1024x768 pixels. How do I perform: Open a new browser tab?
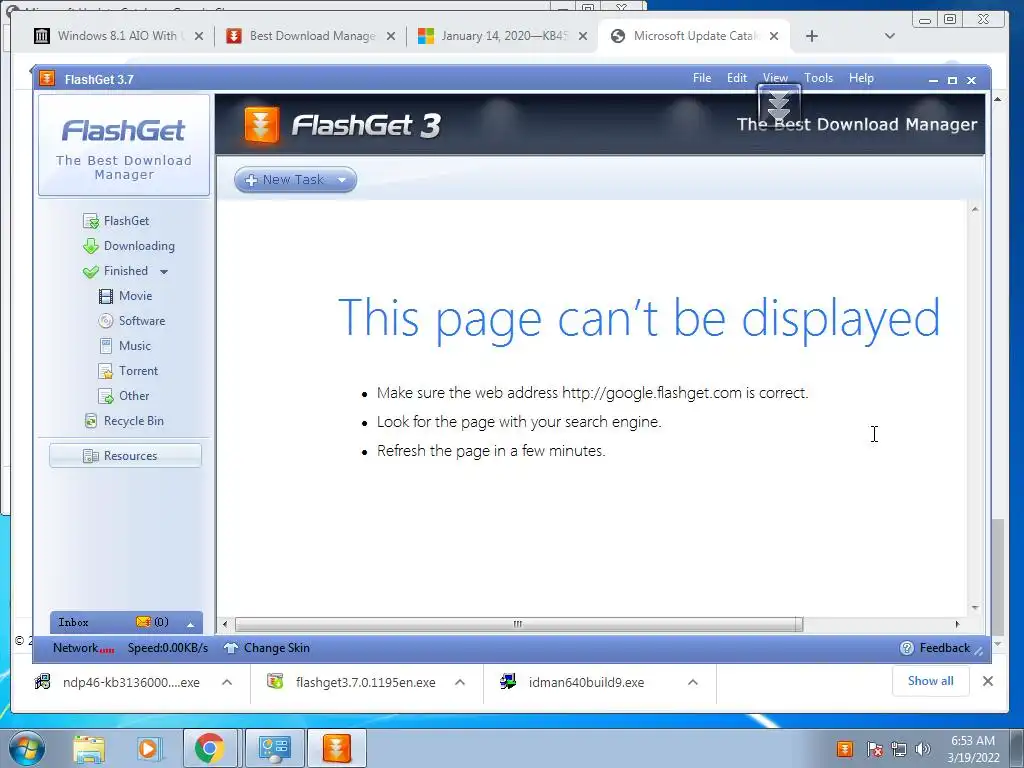pos(812,36)
